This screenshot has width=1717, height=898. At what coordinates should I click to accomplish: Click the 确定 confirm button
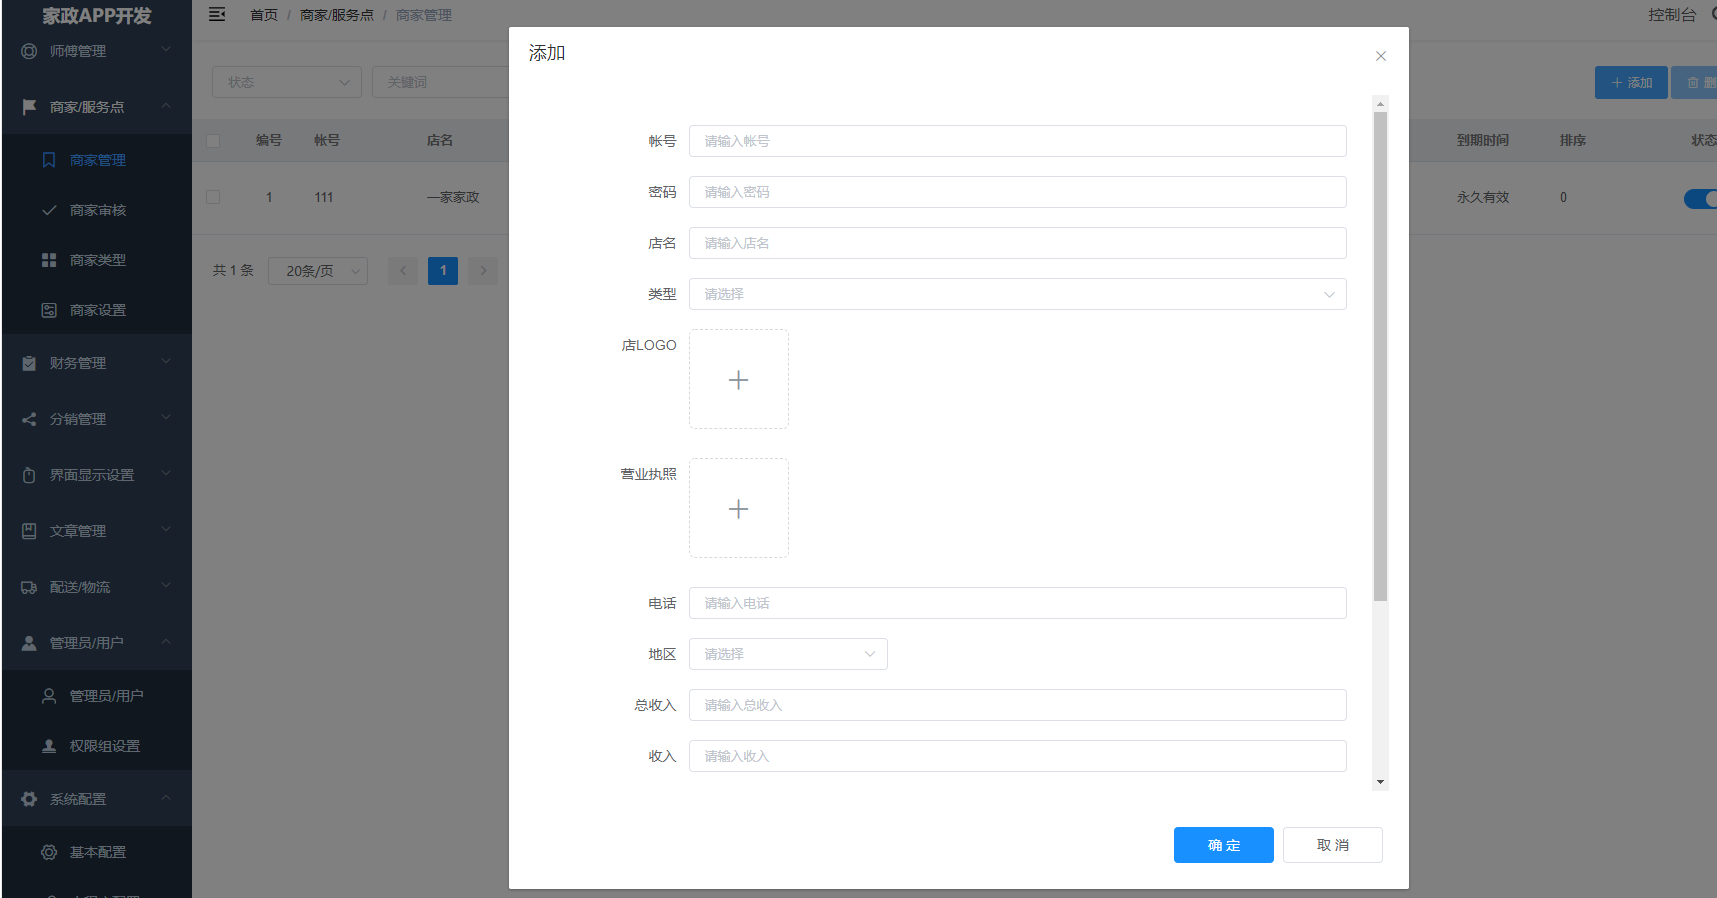pyautogui.click(x=1224, y=845)
